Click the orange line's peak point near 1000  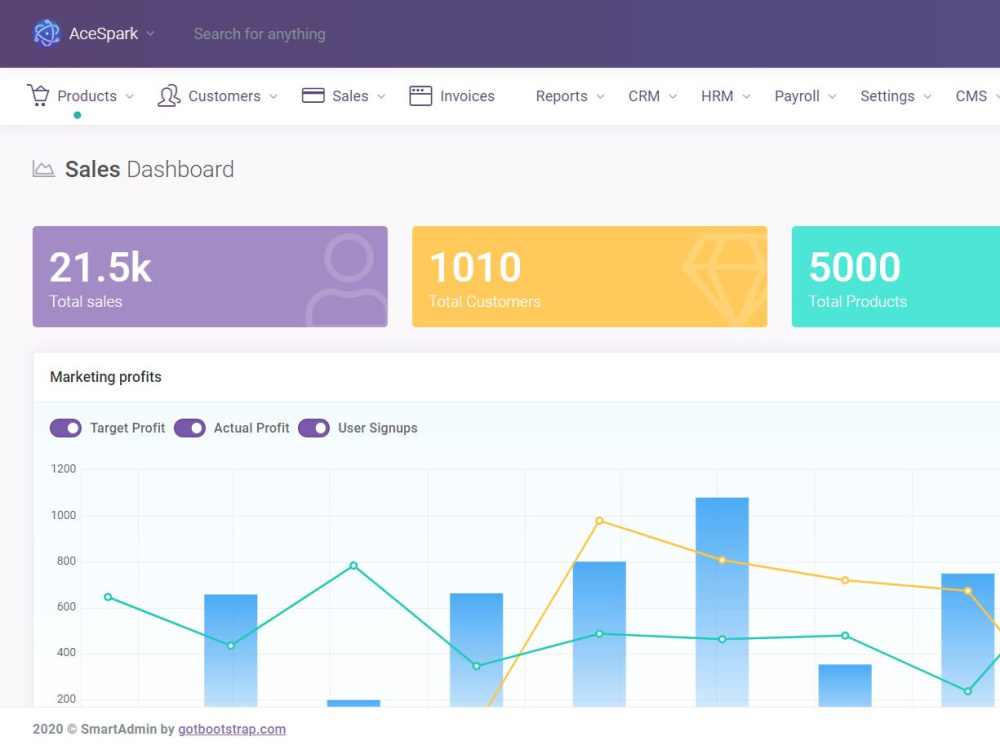599,520
